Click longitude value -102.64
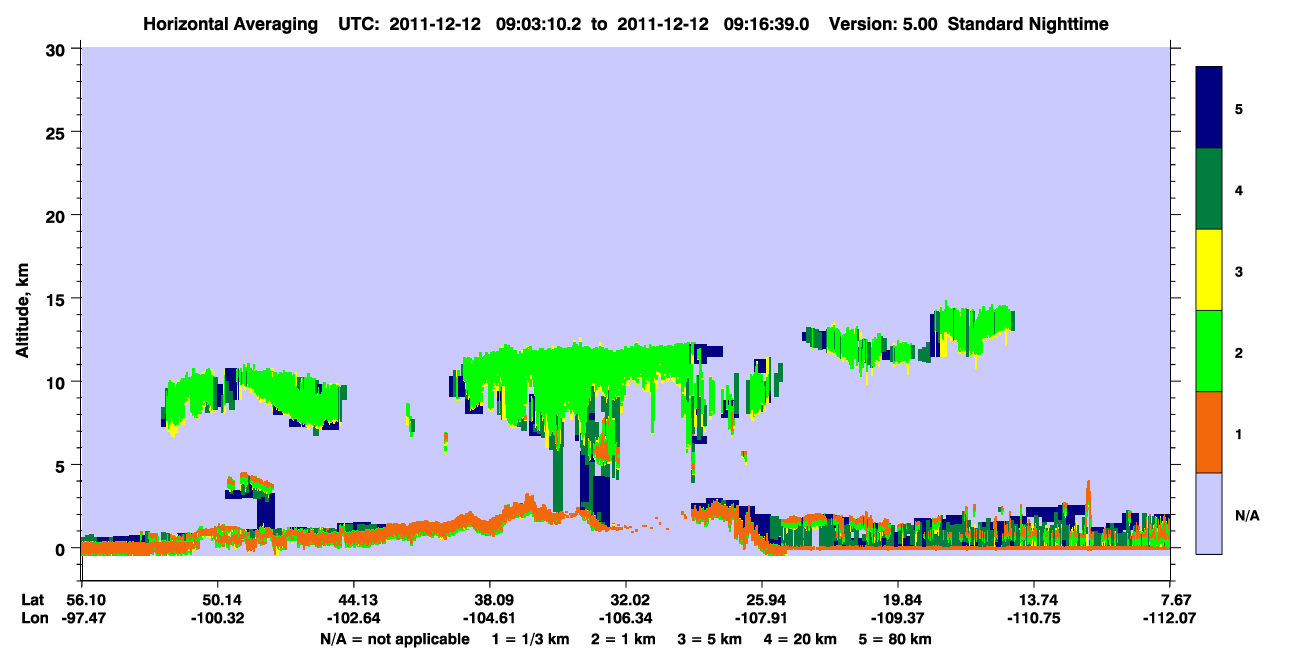This screenshot has height=667, width=1300. (x=354, y=618)
